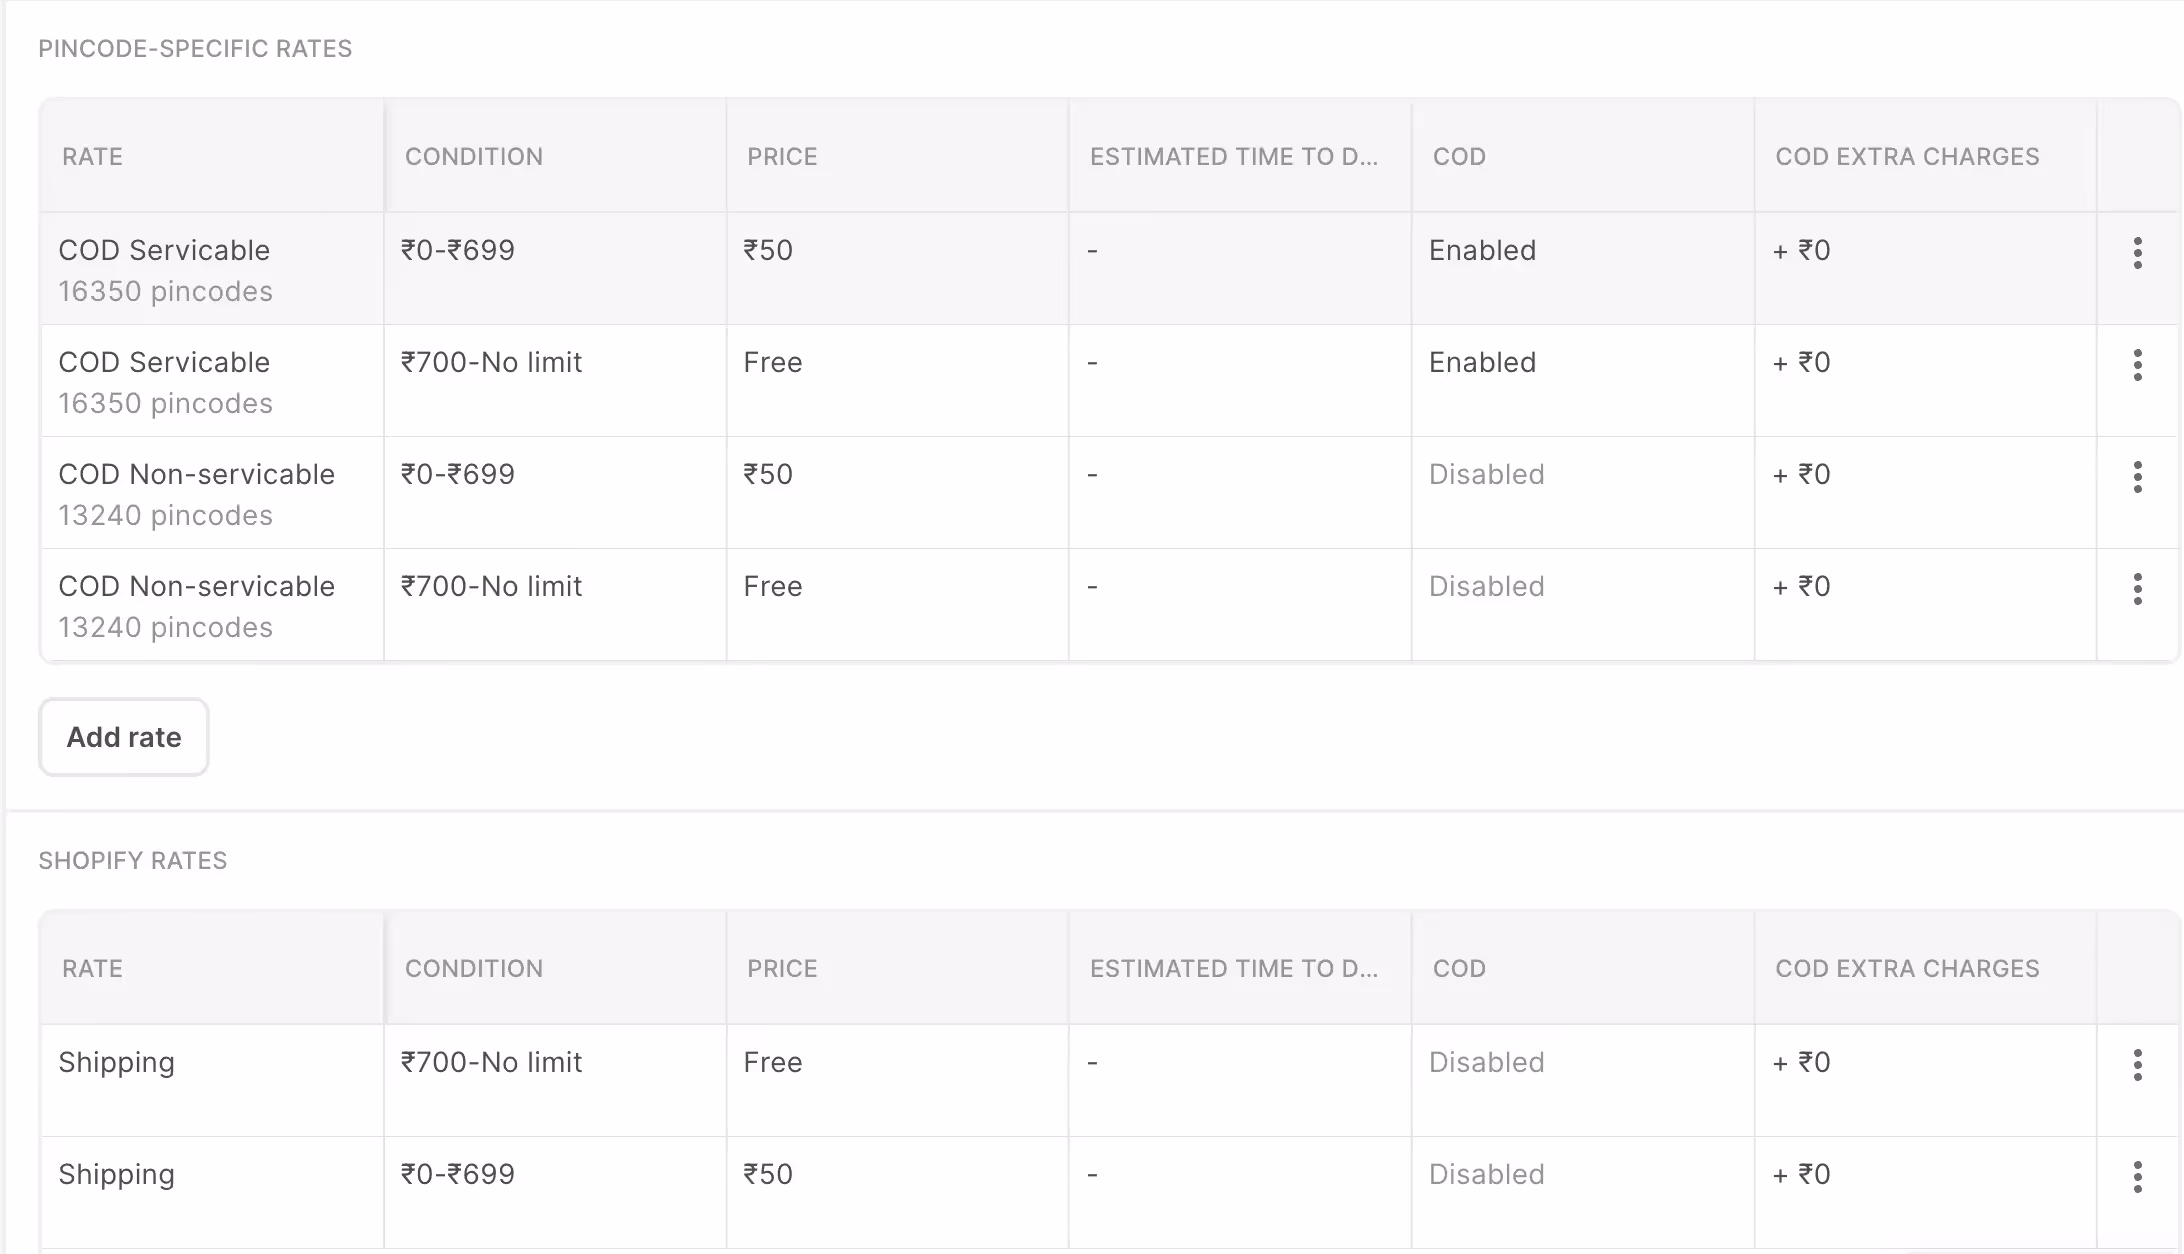The width and height of the screenshot is (2184, 1254).
Task: Click Disabled COD status in first Shipping row
Action: click(x=1486, y=1062)
